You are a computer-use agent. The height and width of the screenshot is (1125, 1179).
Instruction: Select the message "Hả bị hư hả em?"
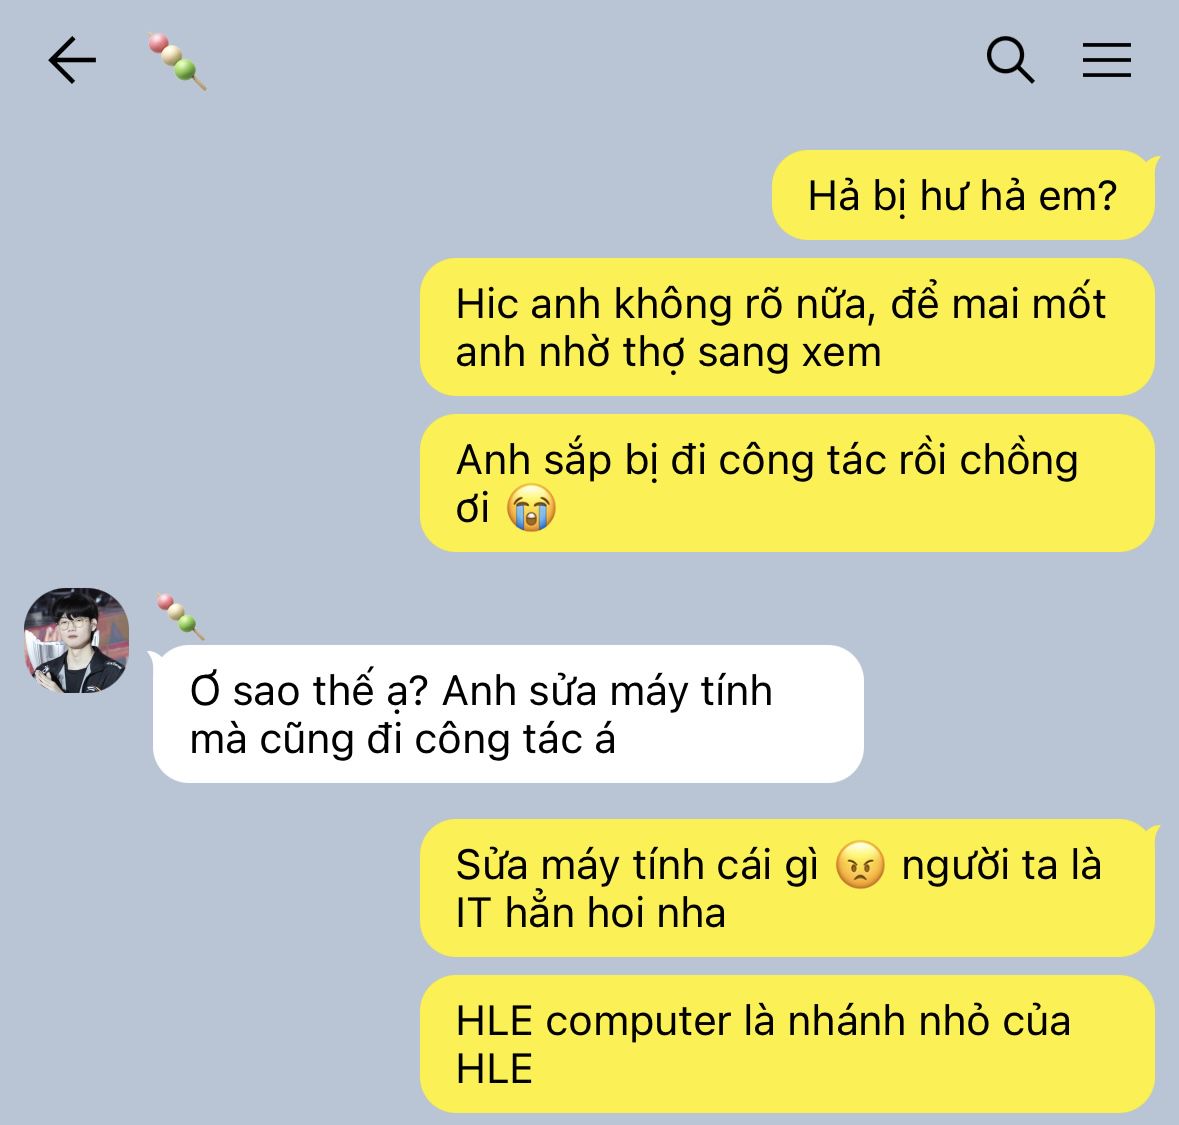[963, 196]
